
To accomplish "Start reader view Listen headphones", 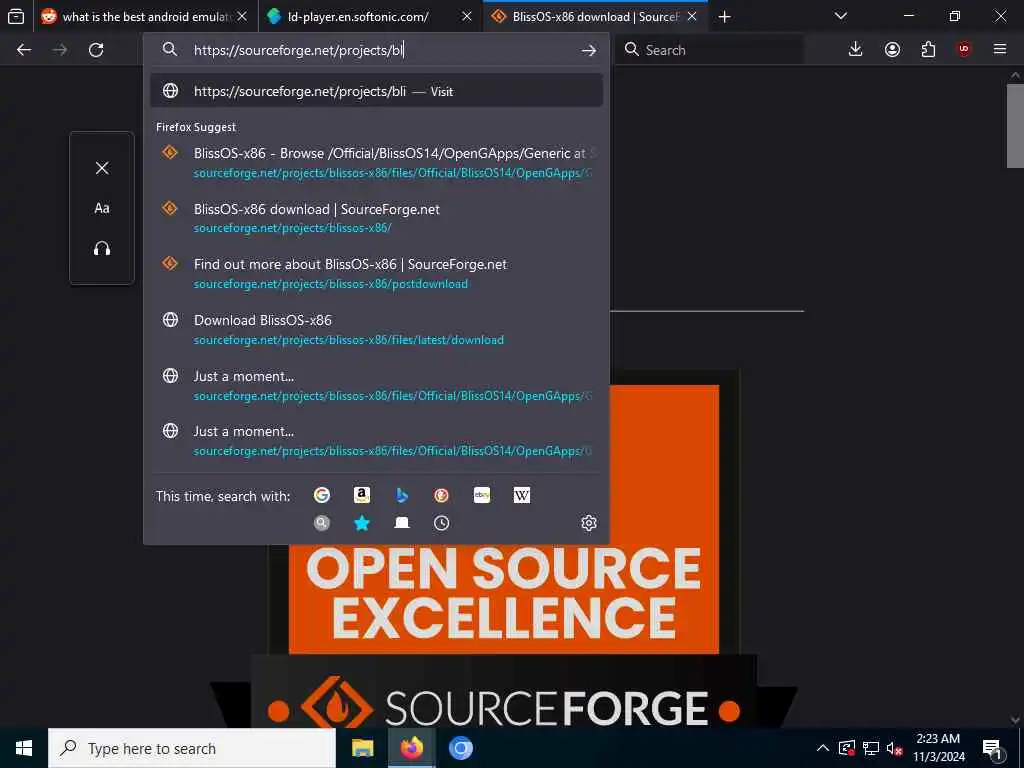I will (102, 249).
